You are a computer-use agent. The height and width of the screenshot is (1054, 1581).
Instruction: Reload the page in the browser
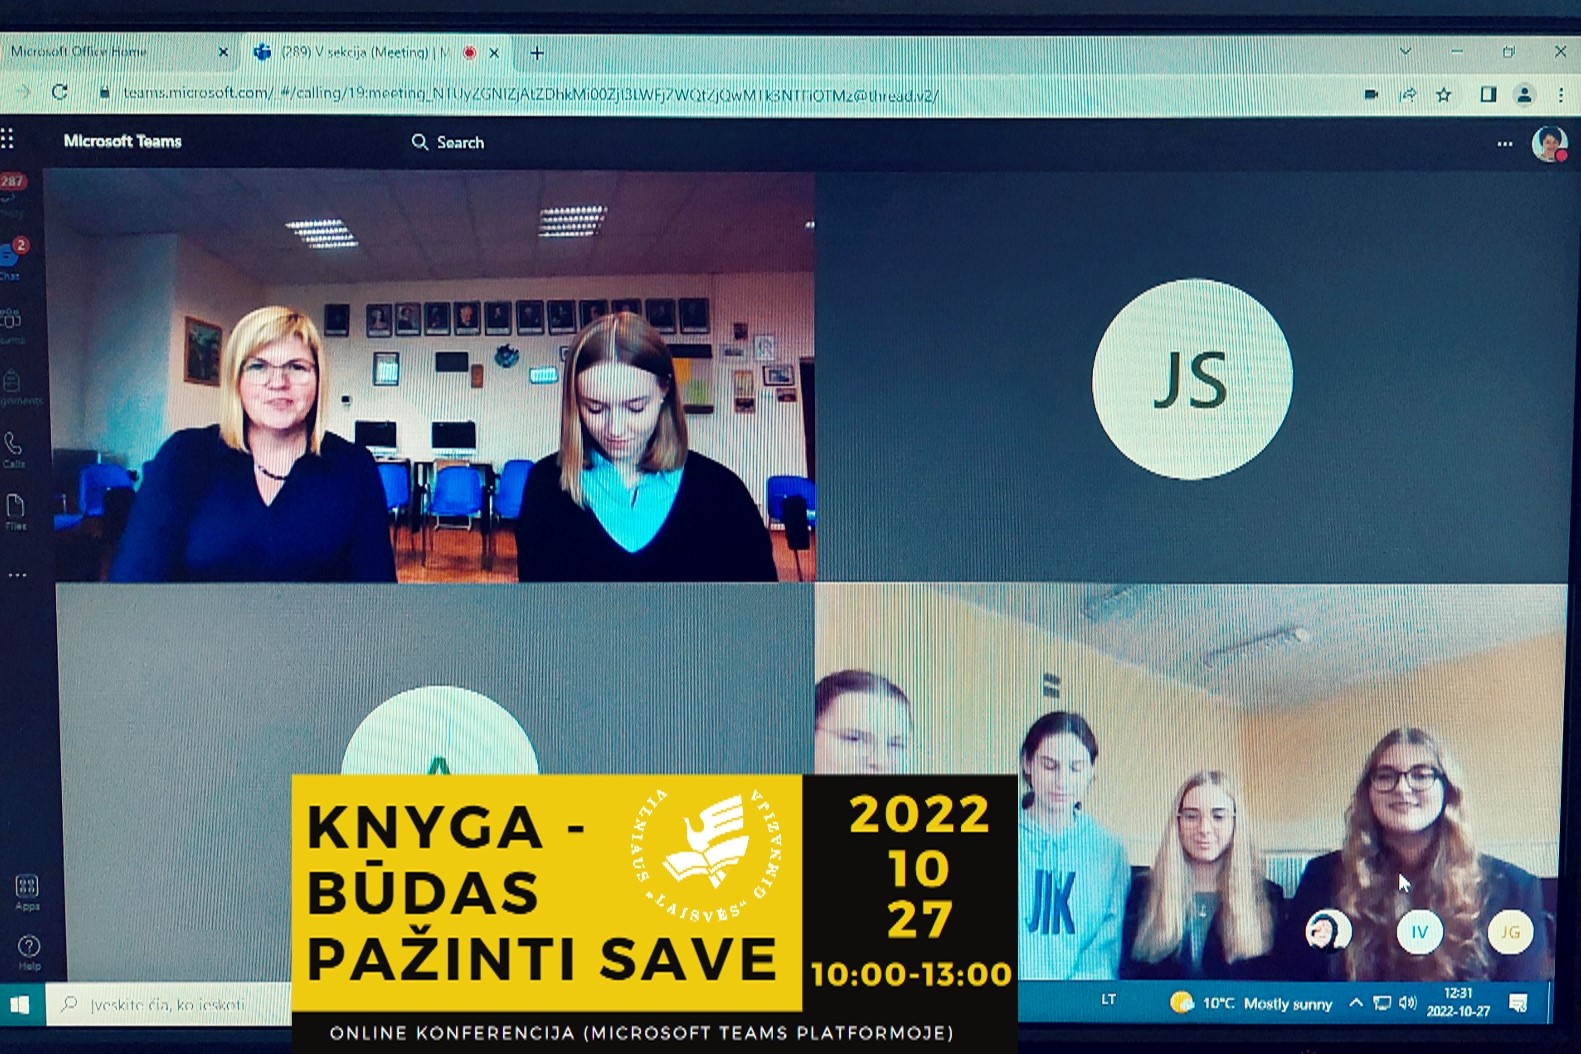point(60,92)
